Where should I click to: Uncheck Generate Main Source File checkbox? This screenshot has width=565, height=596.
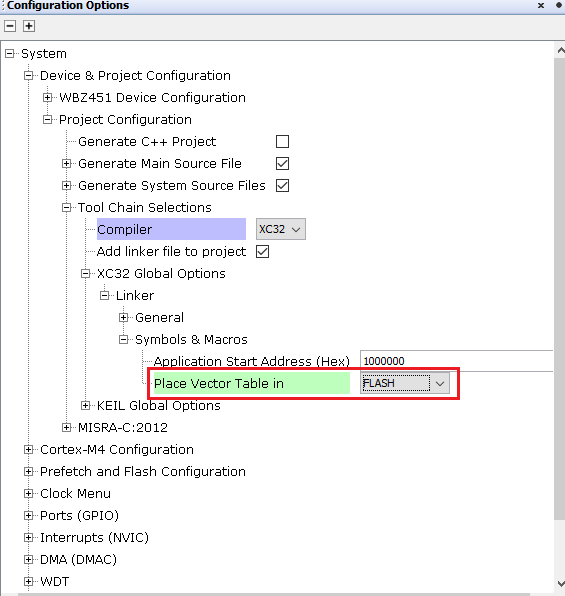pos(282,163)
